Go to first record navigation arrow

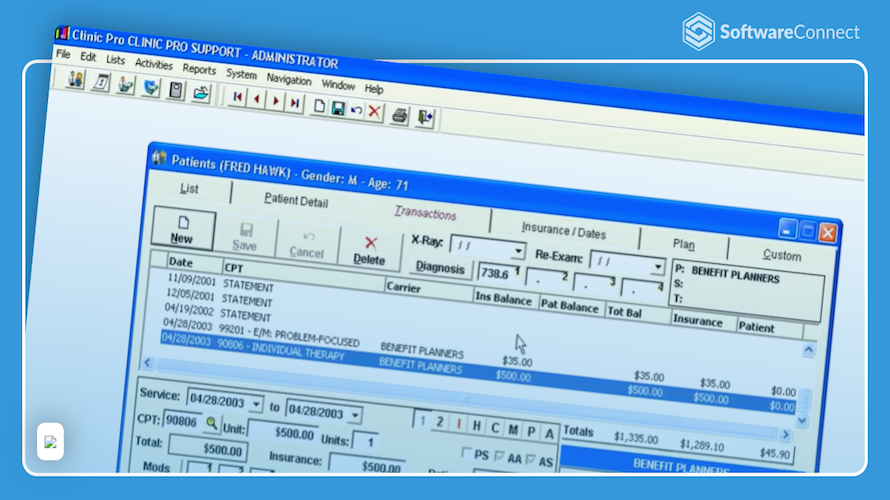237,98
